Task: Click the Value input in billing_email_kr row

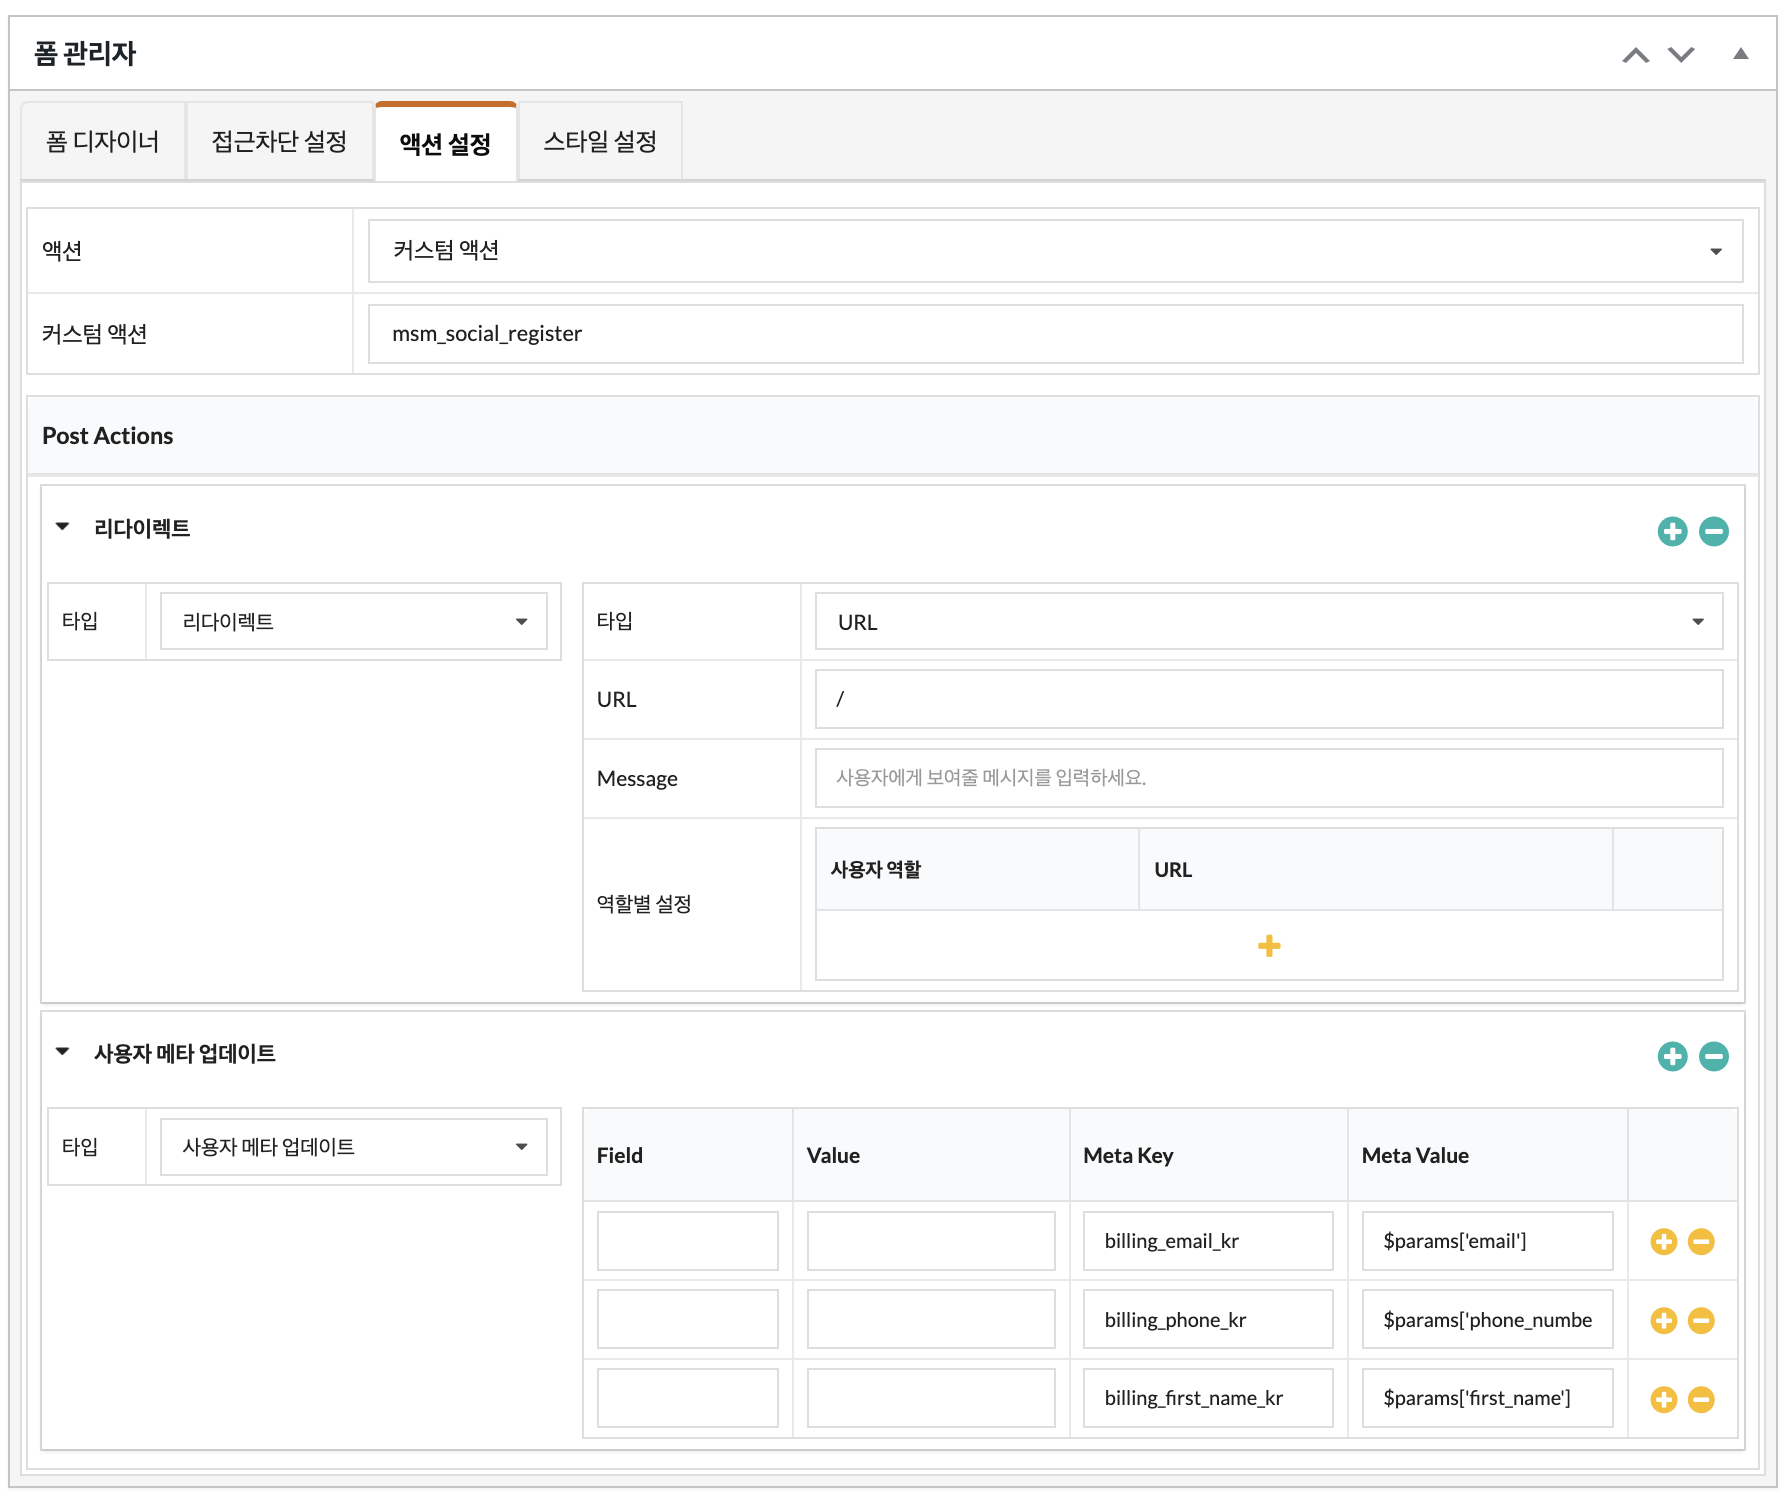Action: [x=931, y=1241]
